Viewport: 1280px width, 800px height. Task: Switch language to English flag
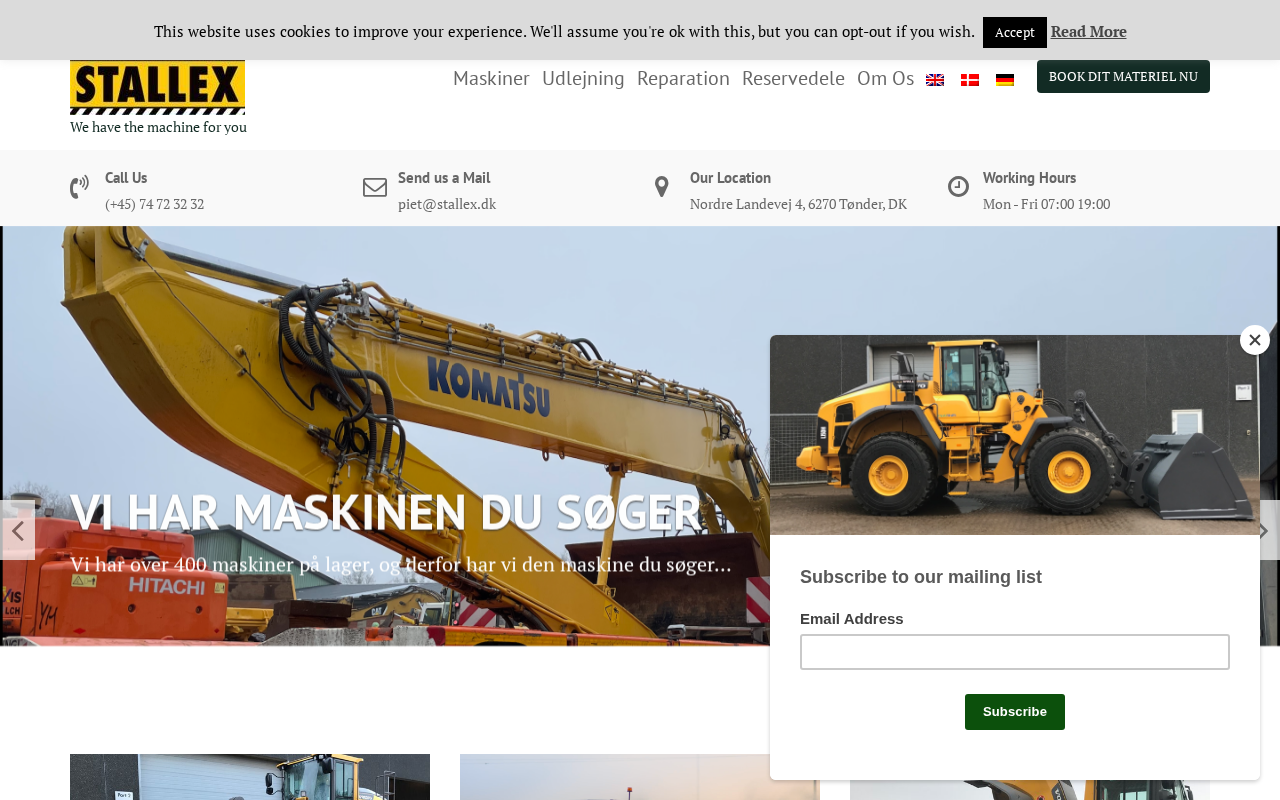935,80
